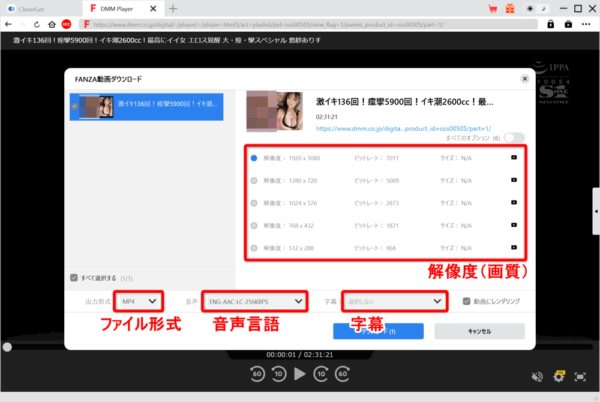The height and width of the screenshot is (402, 600).
Task: Click video icon on 1280 x 720 row
Action: point(514,180)
